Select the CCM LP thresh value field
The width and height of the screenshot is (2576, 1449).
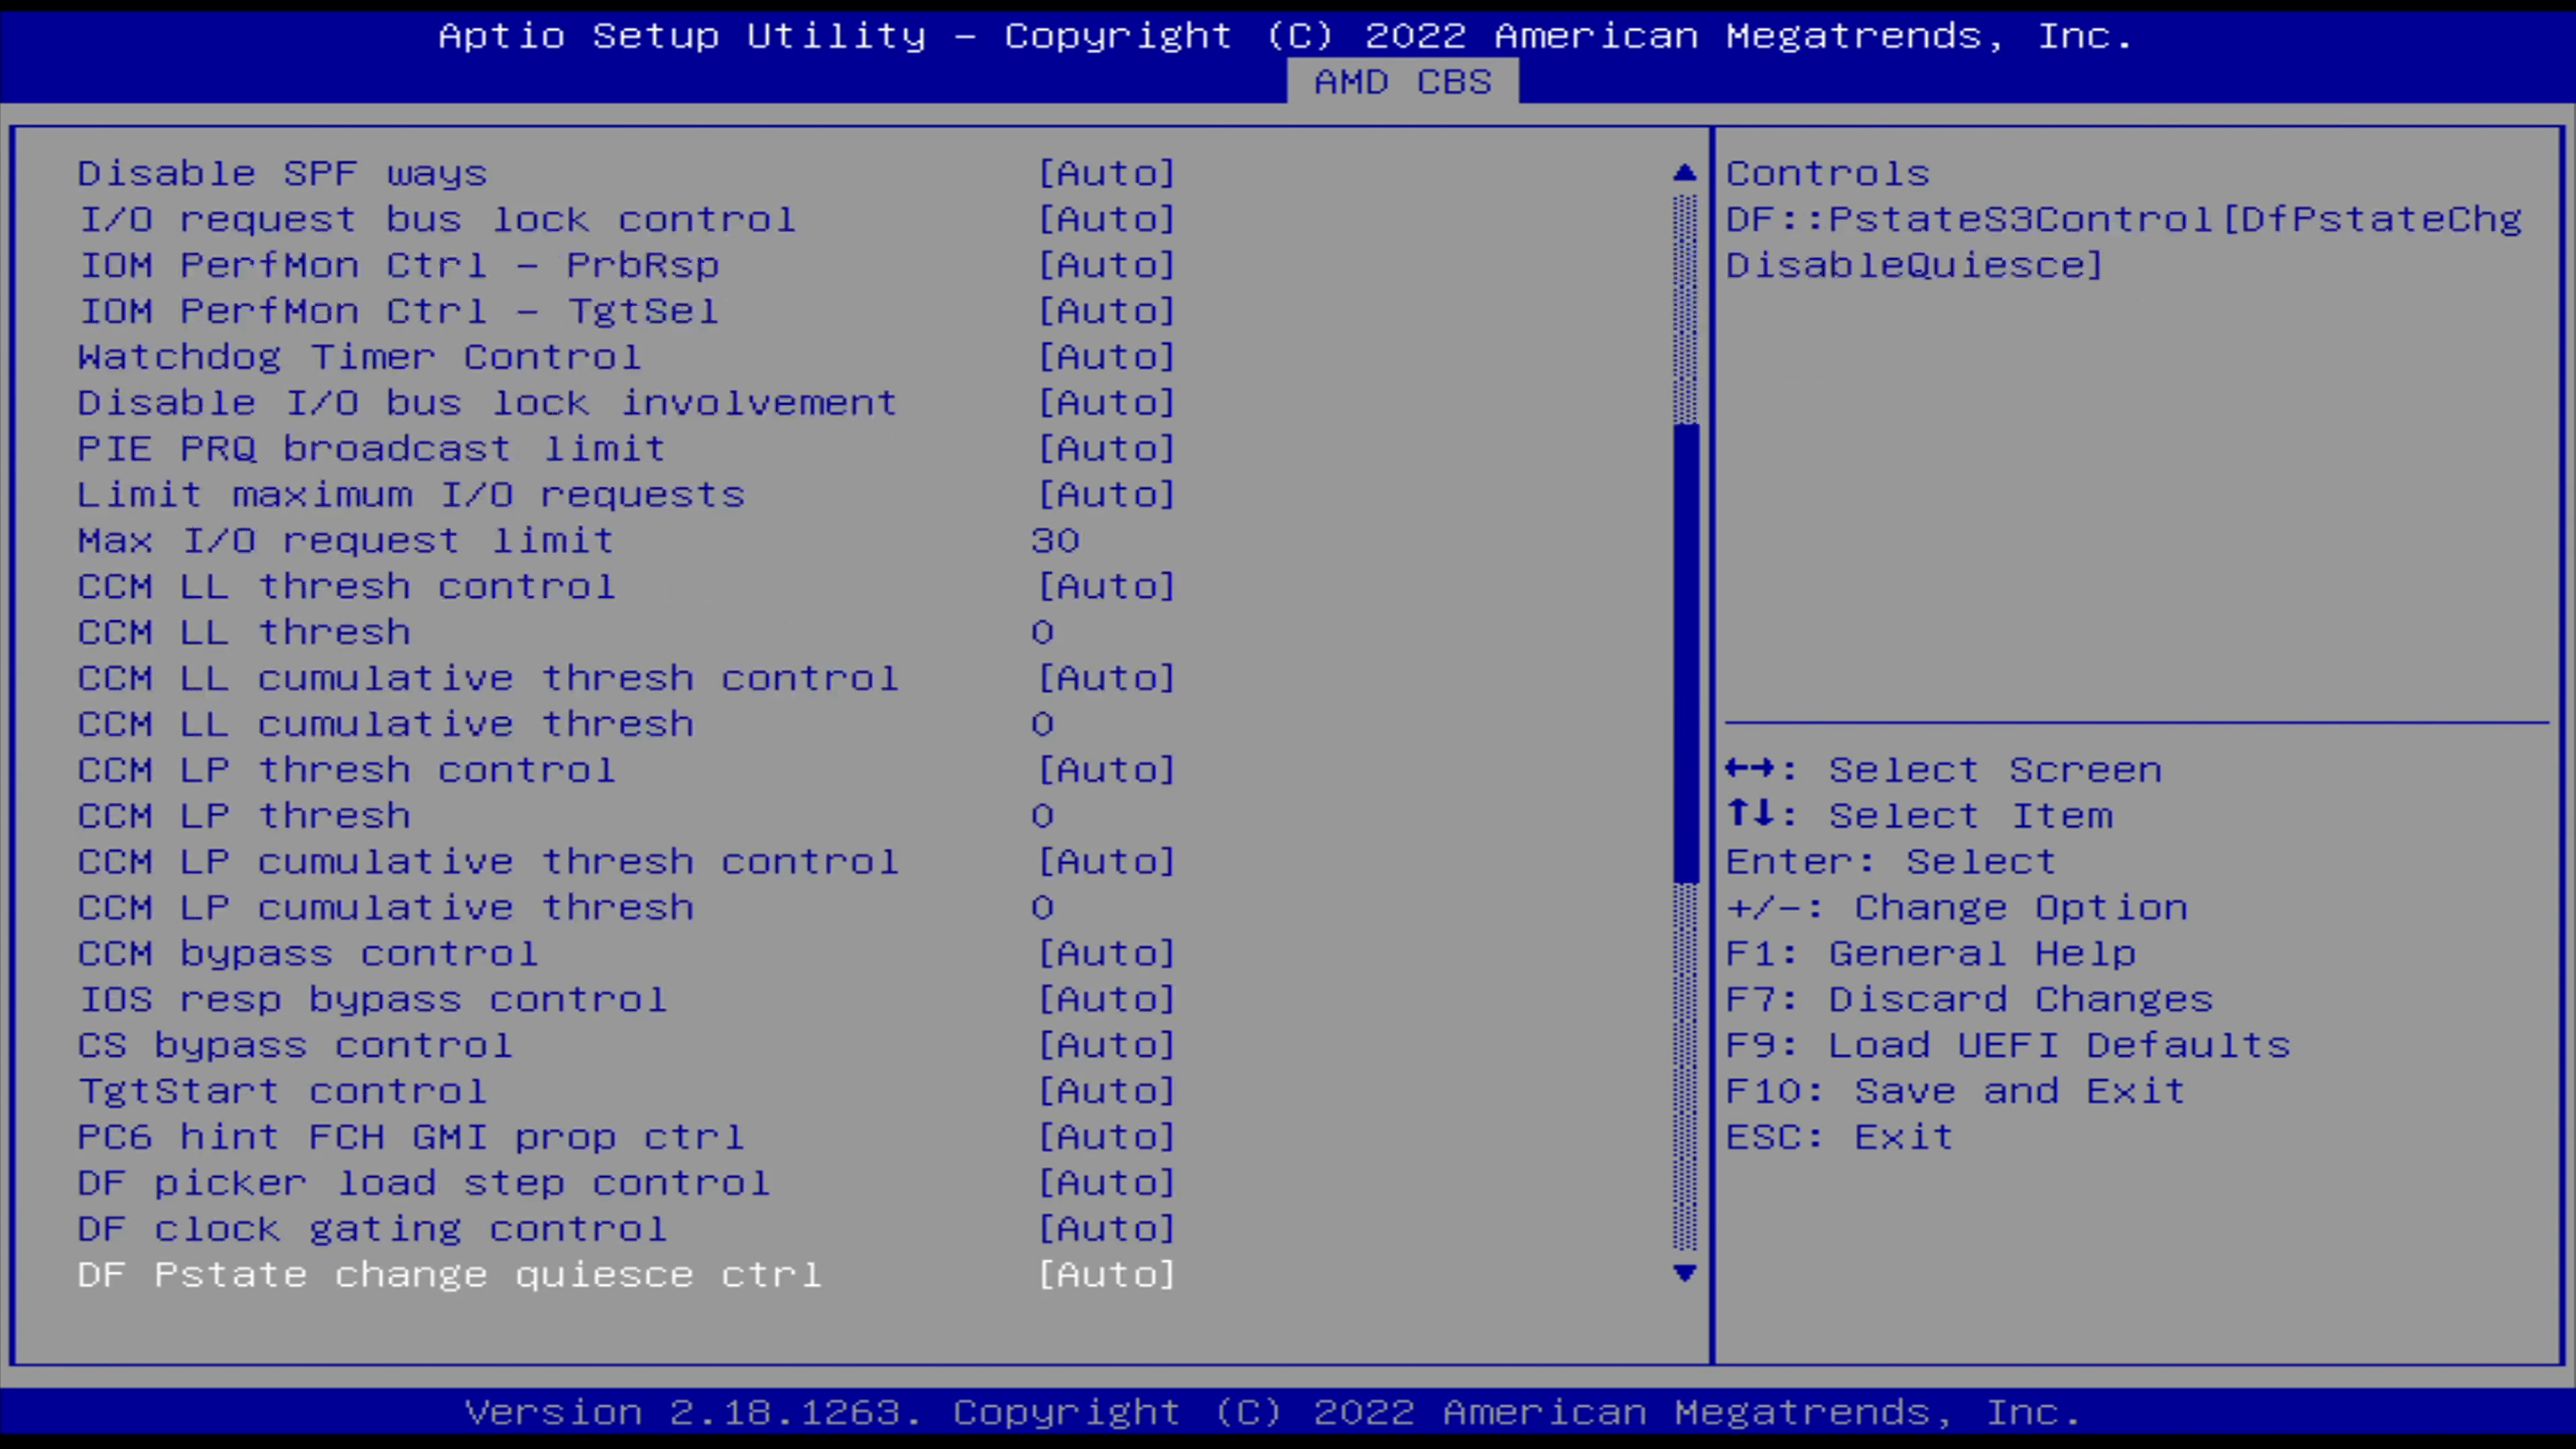pyautogui.click(x=1042, y=817)
